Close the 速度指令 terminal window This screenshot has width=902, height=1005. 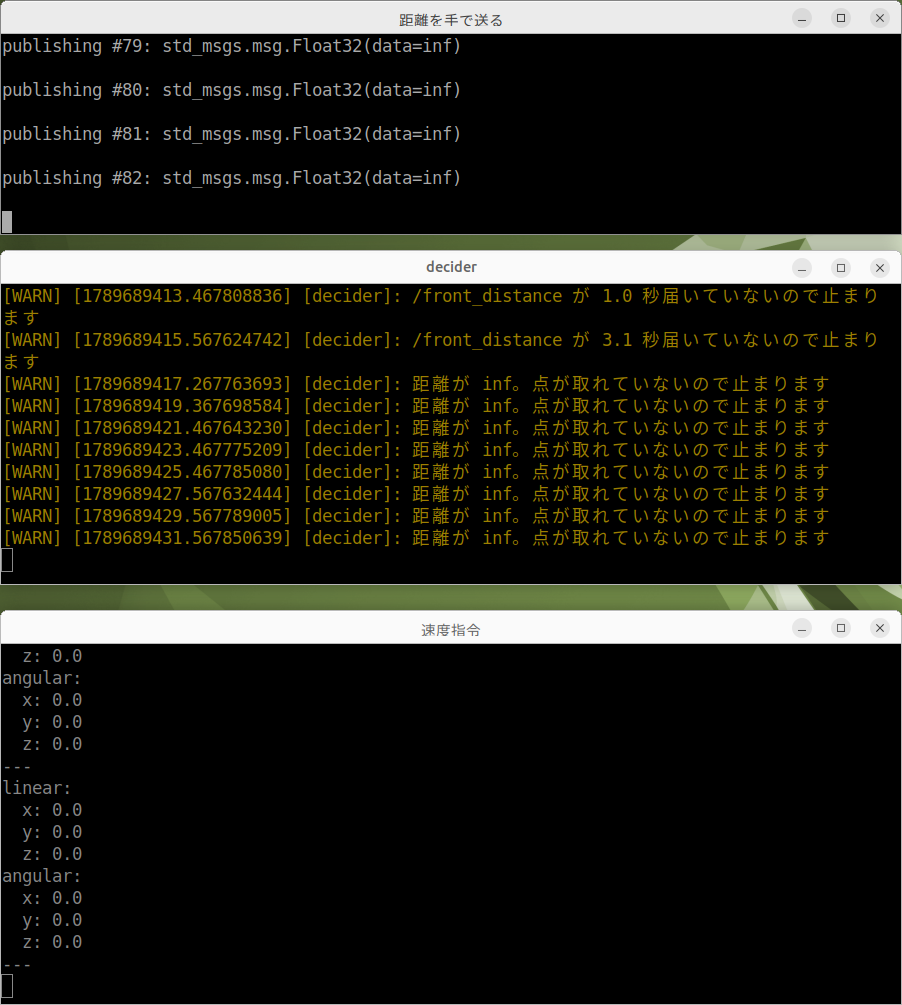click(x=880, y=628)
